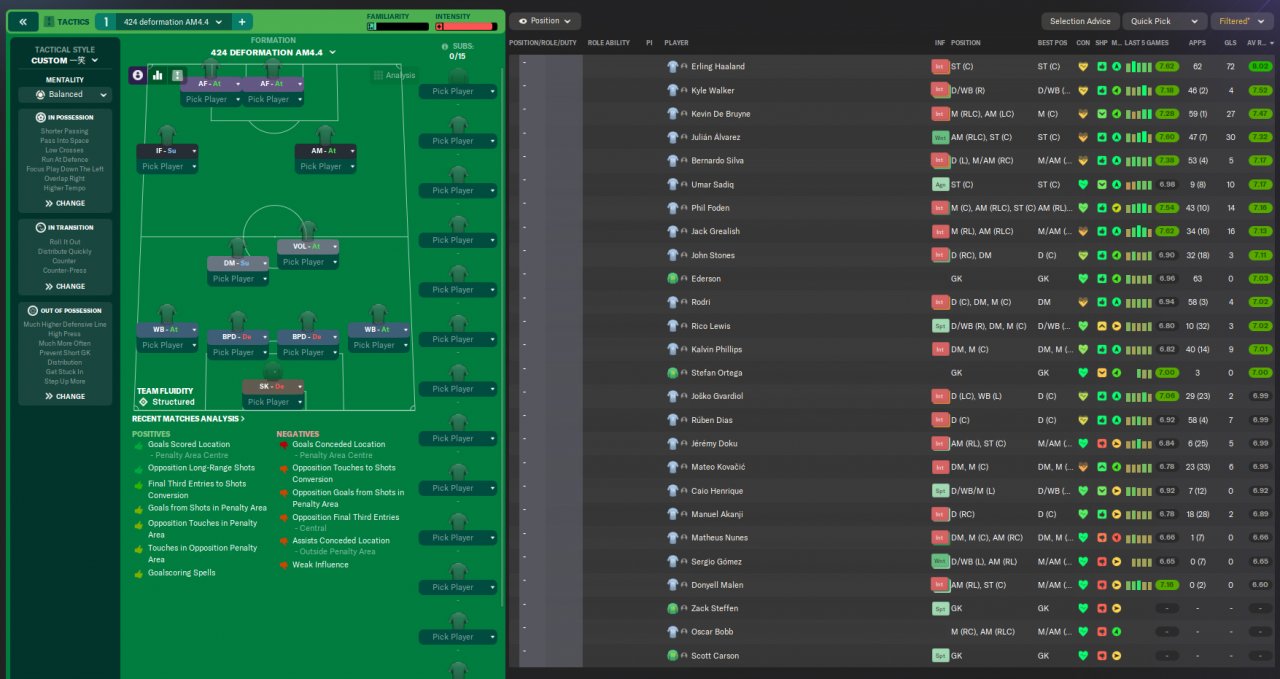Viewport: 1280px width, 679px height.
Task: Open the Position view dropdown
Action: point(545,21)
